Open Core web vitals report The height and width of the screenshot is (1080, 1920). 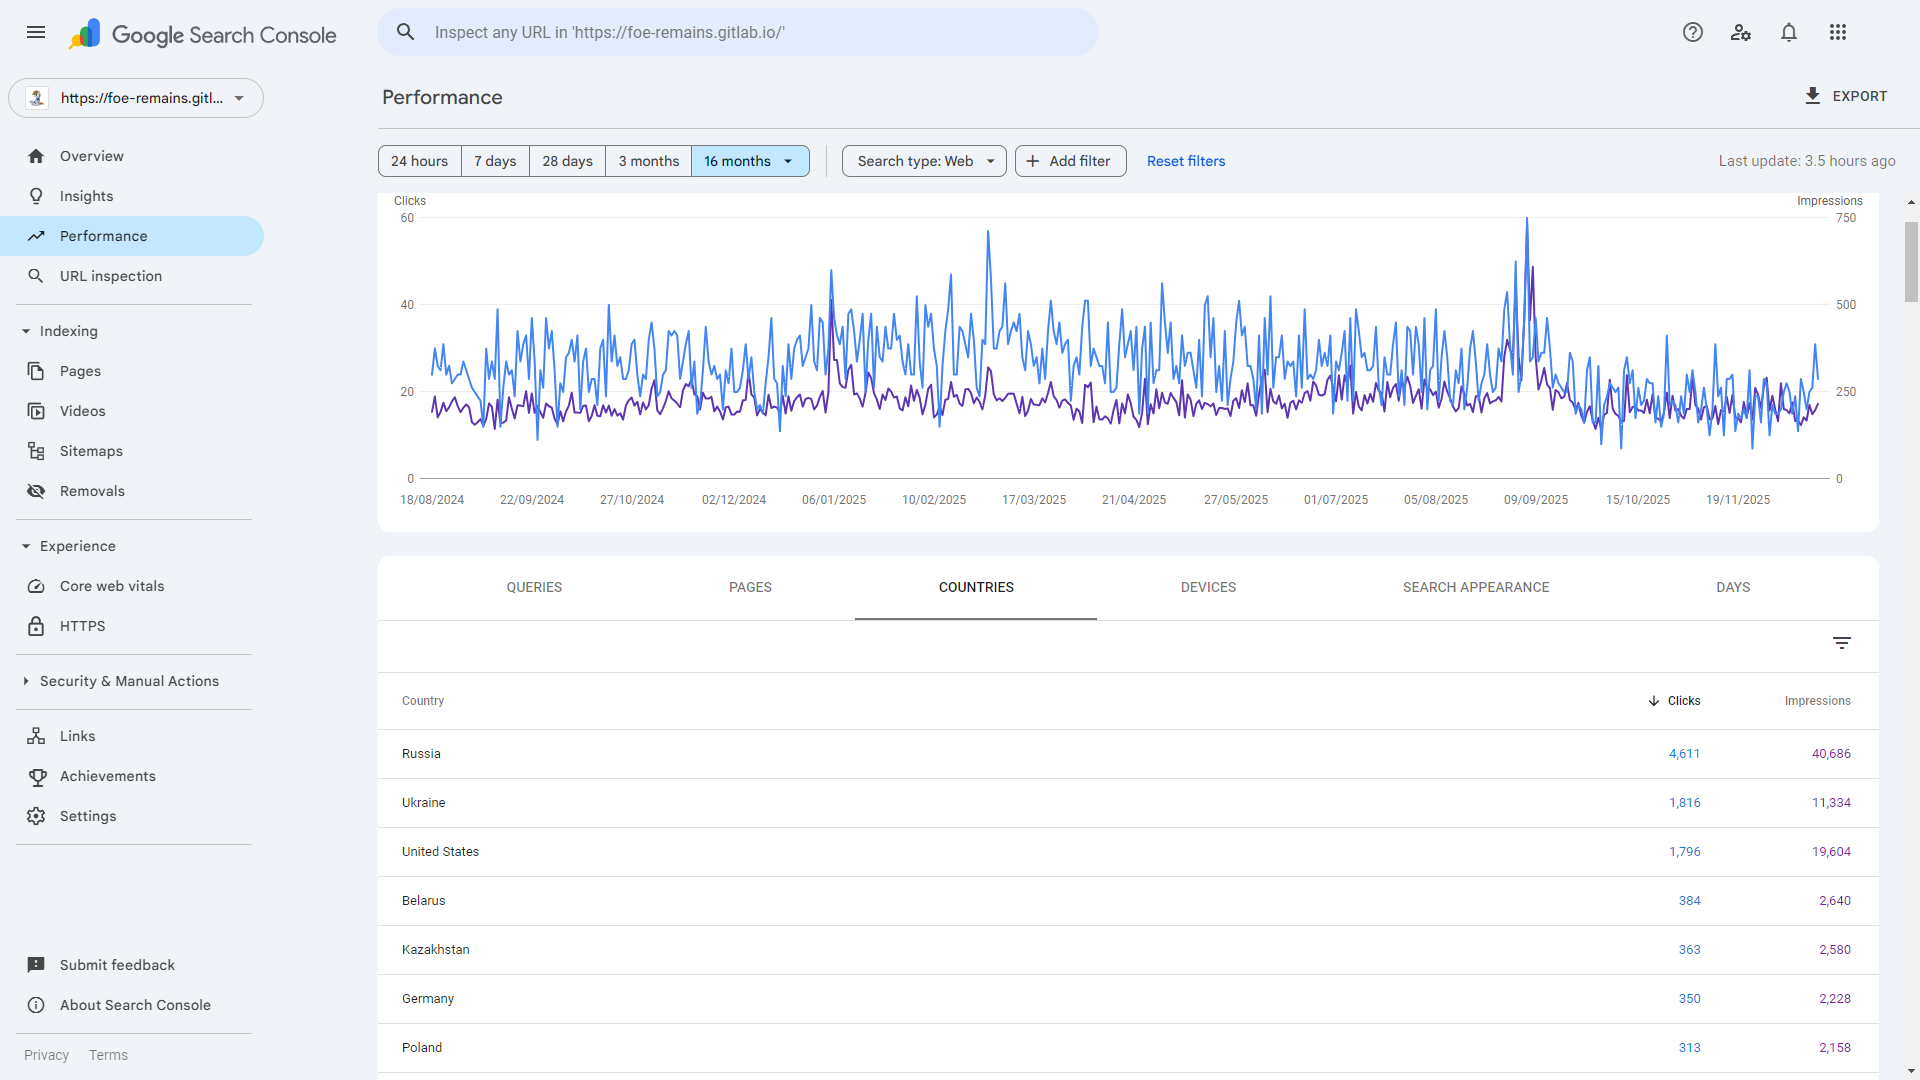pyautogui.click(x=111, y=586)
